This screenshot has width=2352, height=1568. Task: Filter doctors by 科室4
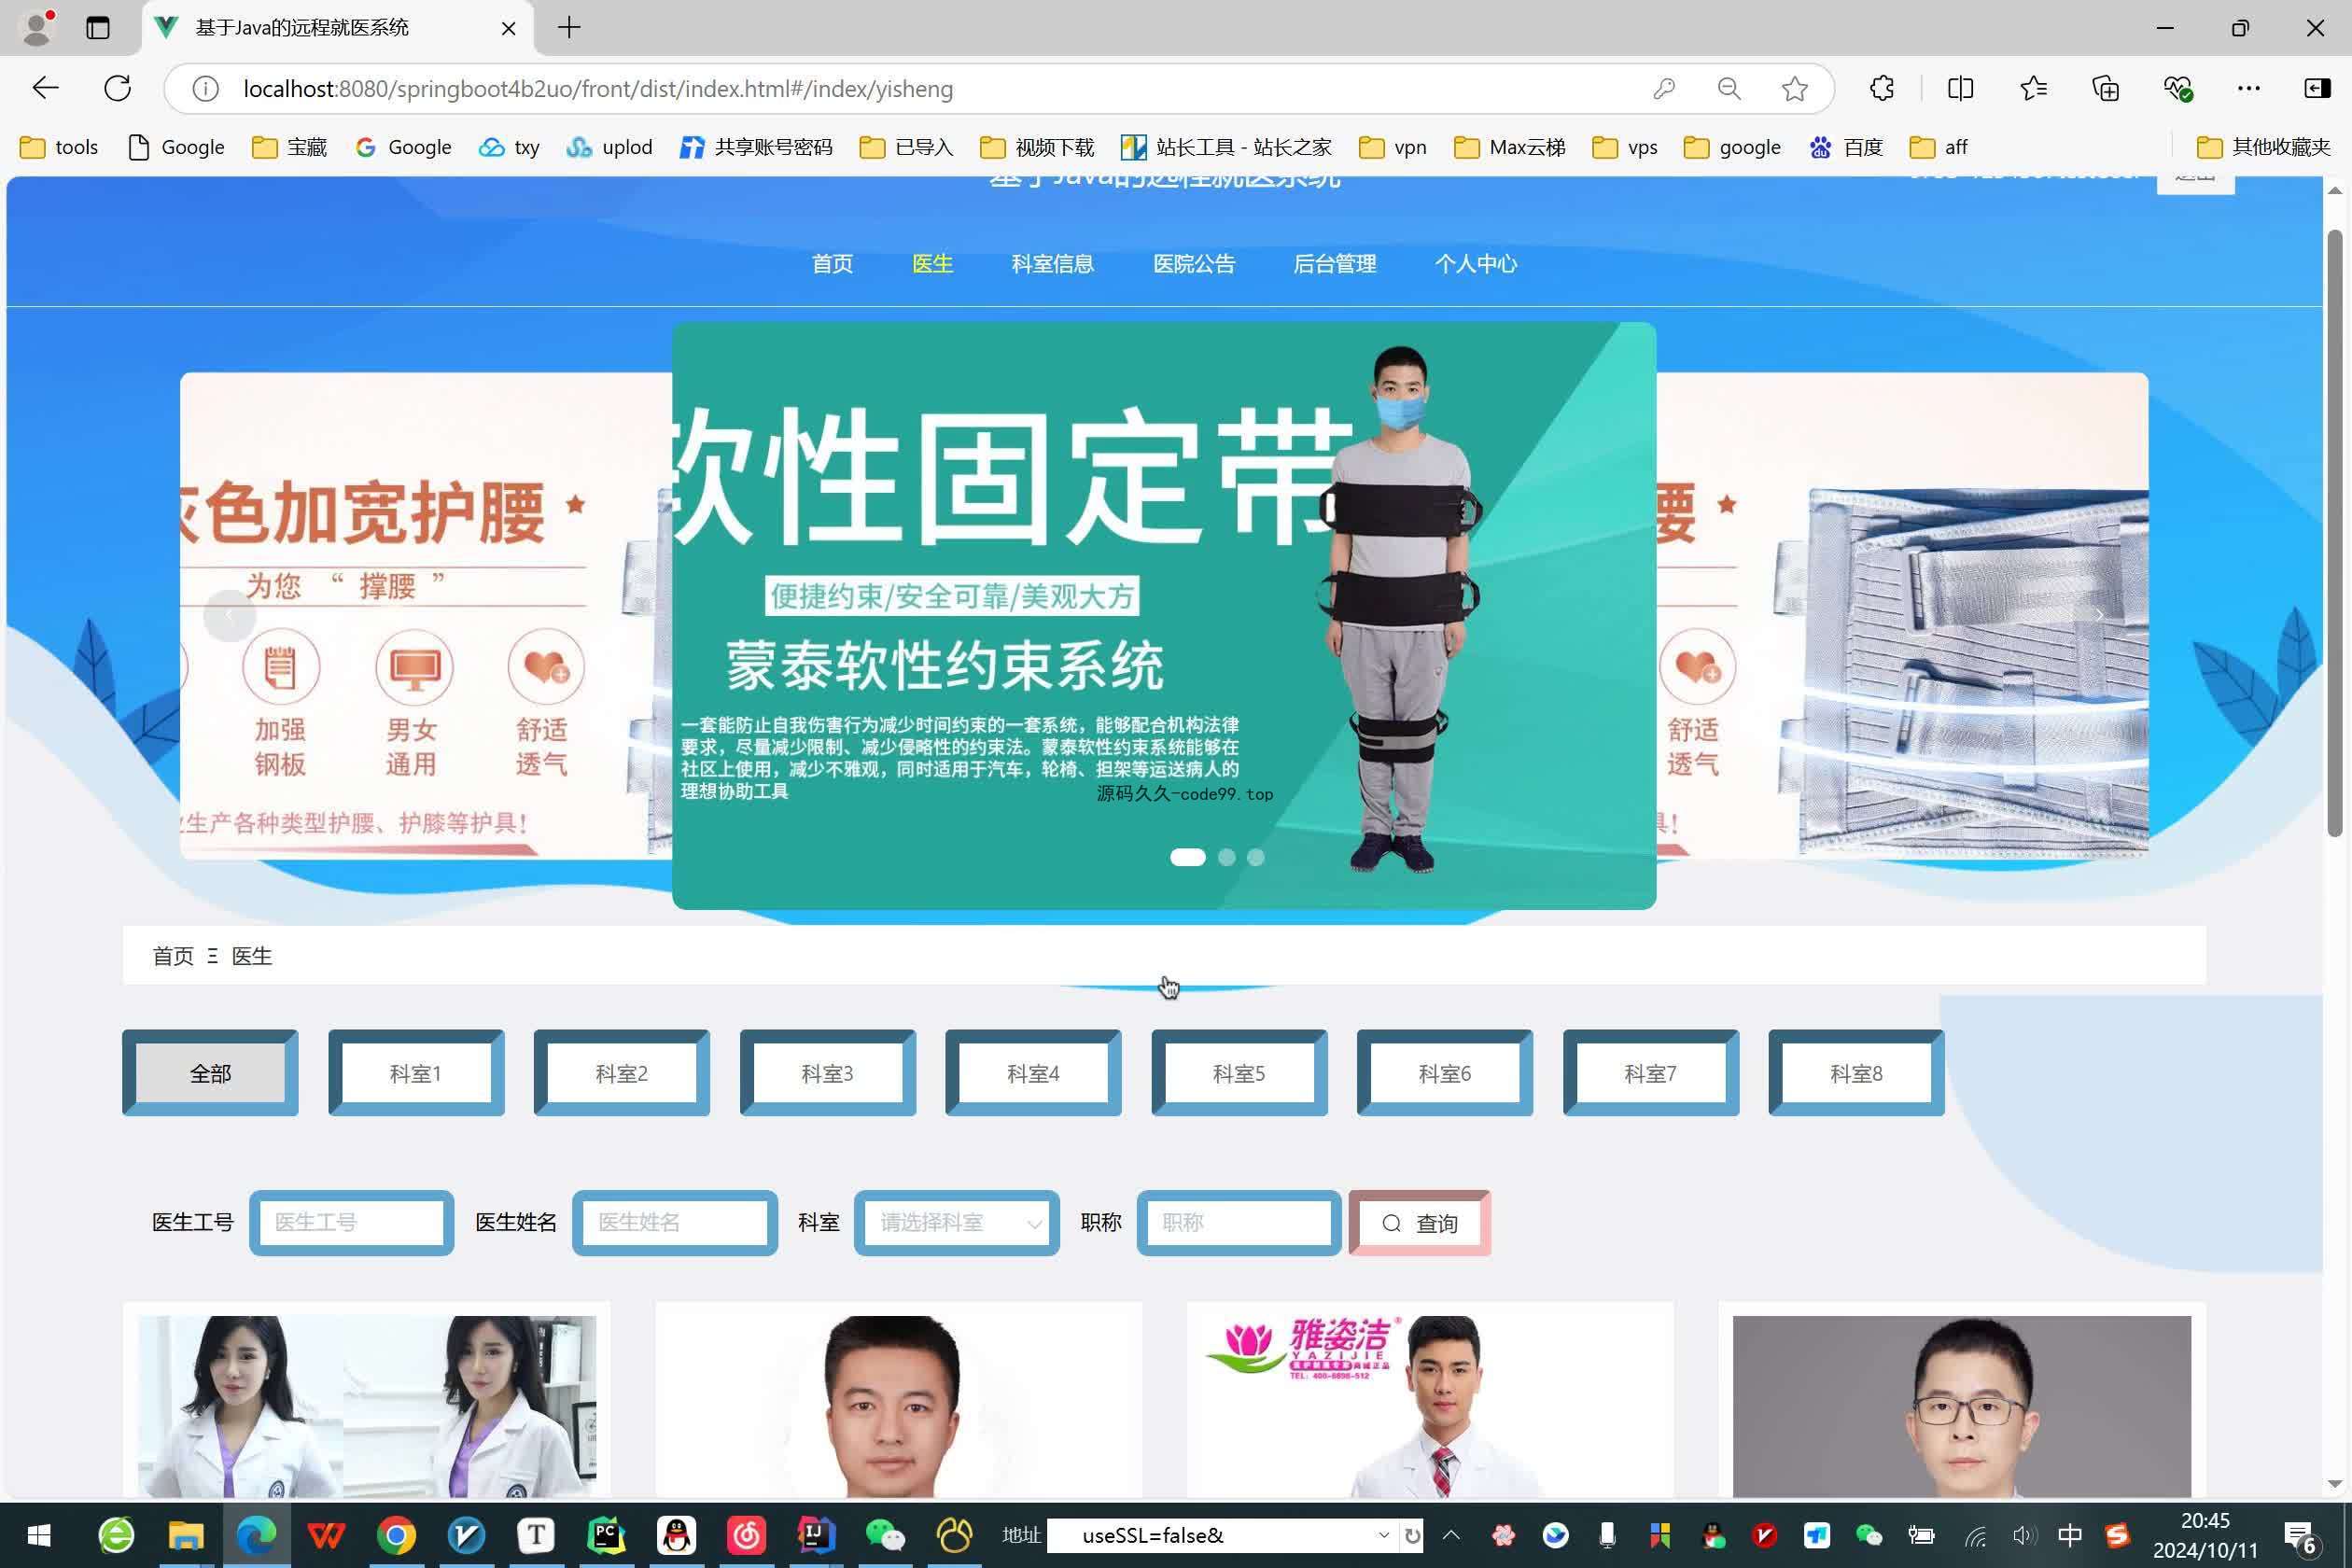click(1033, 1073)
